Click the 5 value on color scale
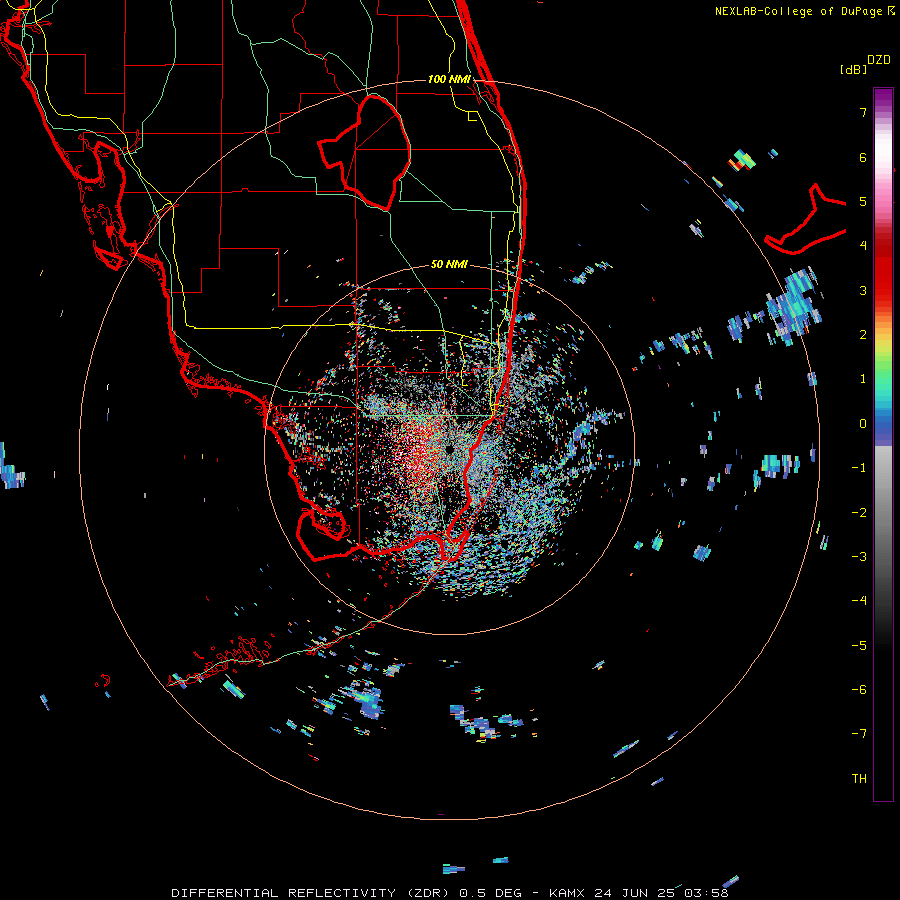 (x=863, y=201)
